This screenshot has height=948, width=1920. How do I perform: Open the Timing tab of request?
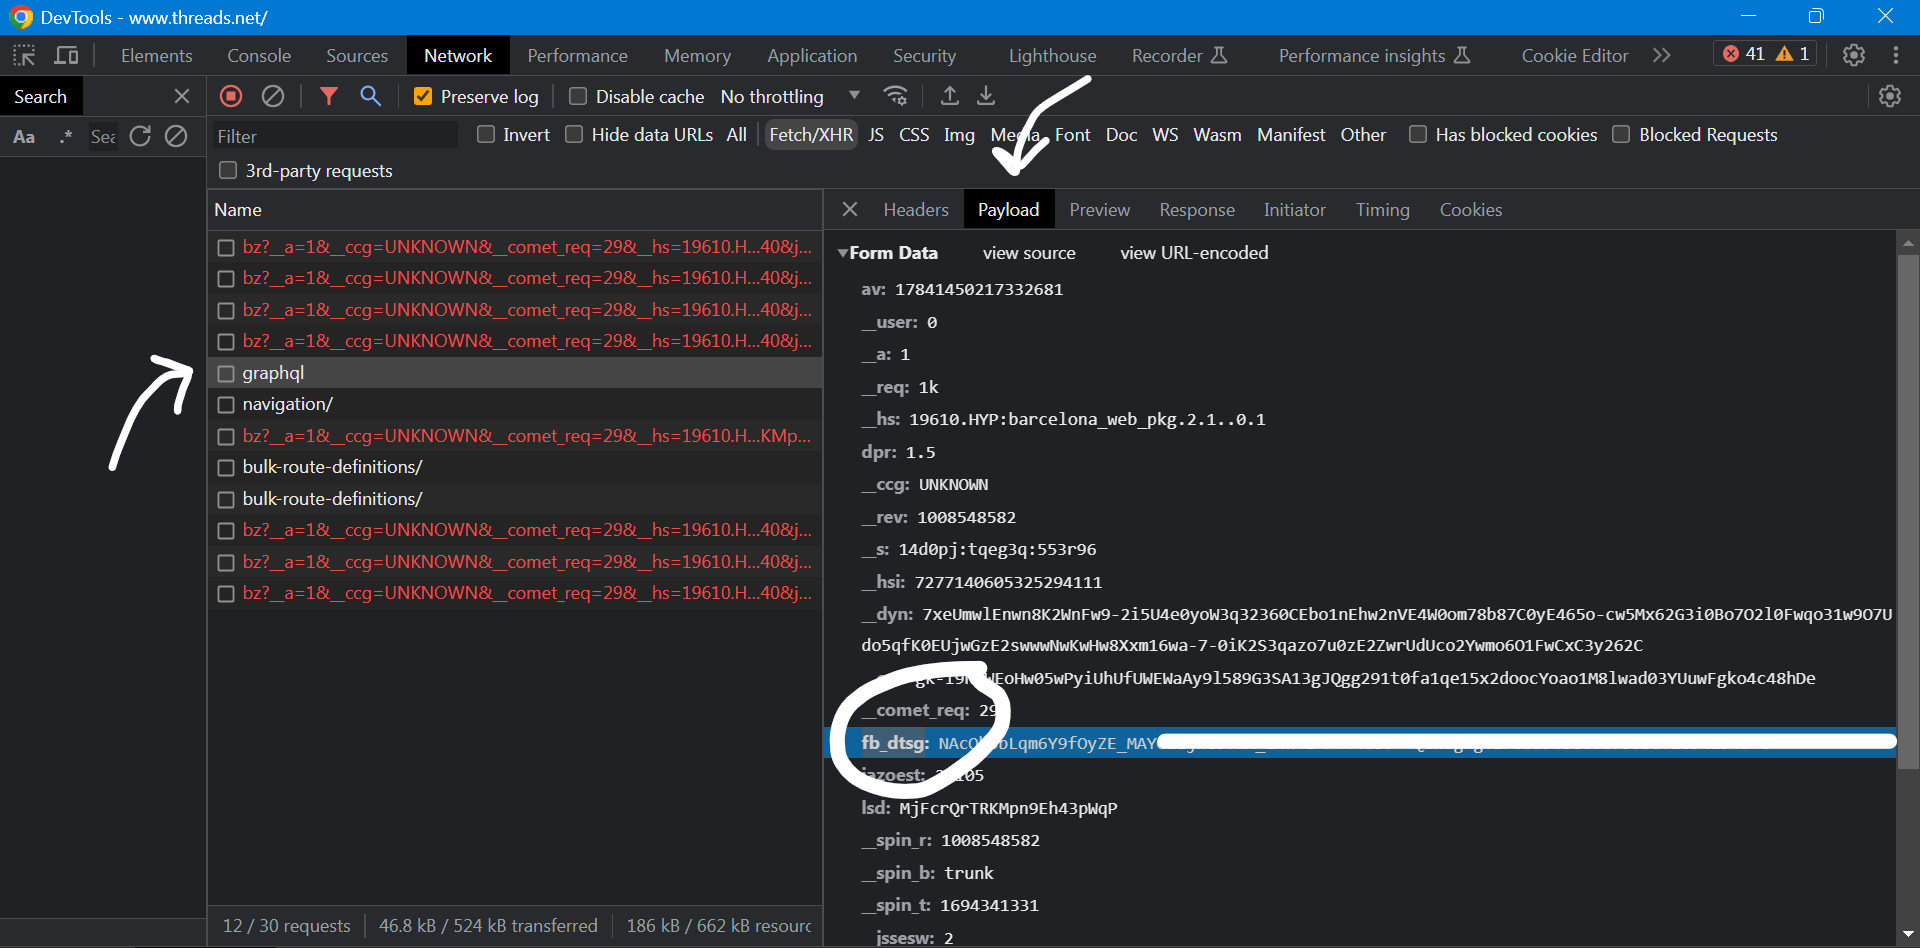coord(1383,209)
